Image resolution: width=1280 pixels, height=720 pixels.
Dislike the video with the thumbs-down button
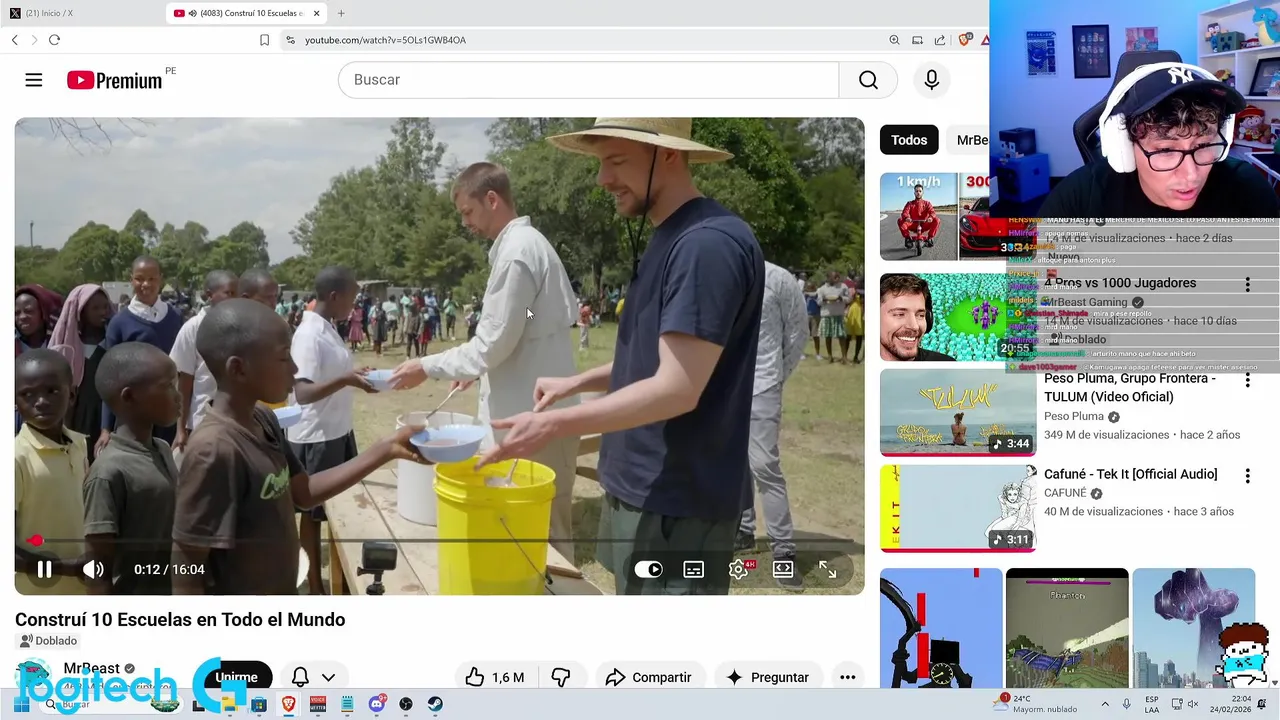coord(561,677)
